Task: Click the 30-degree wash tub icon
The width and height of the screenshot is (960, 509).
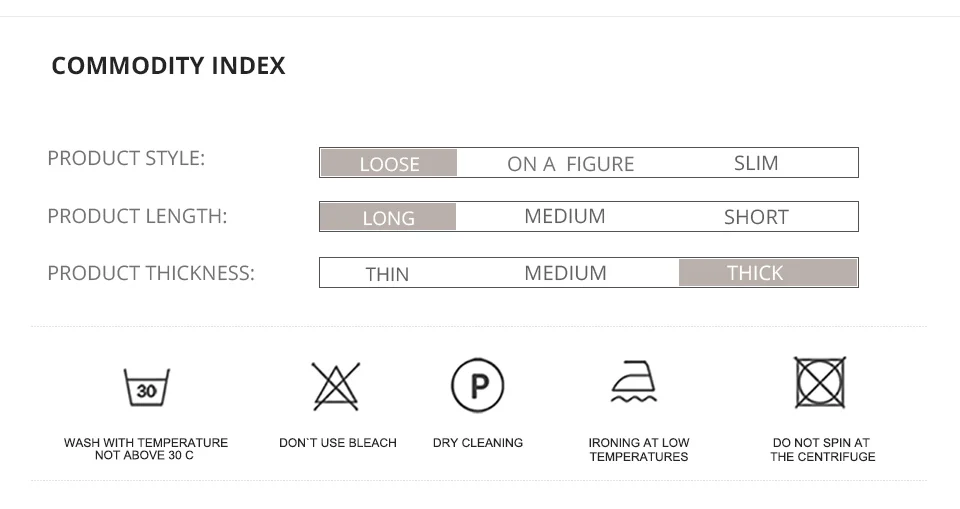Action: click(146, 387)
